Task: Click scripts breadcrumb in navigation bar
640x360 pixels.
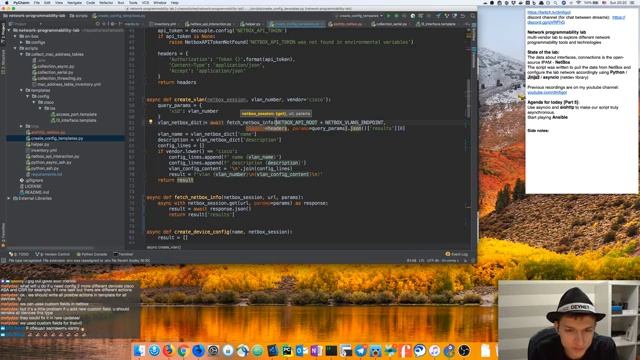Action: point(78,16)
